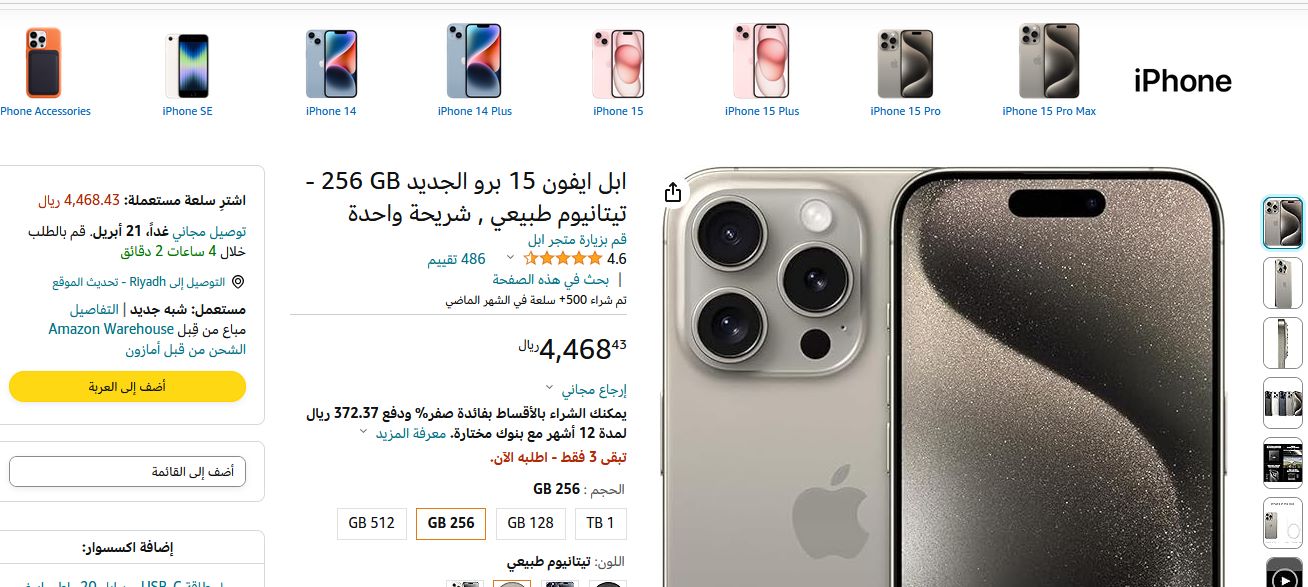
Task: Open the iPhone 15 Pro Max category icon
Action: pos(1049,61)
